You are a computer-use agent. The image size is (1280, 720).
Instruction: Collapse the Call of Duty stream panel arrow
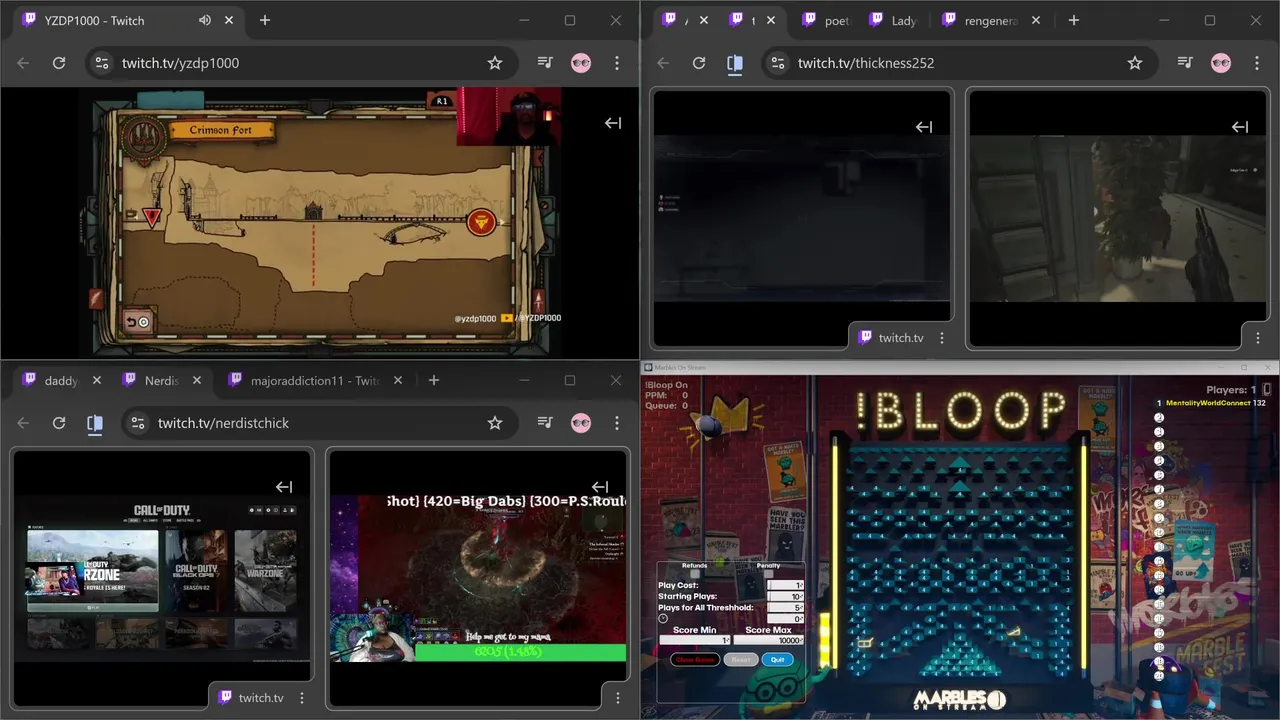click(x=284, y=487)
